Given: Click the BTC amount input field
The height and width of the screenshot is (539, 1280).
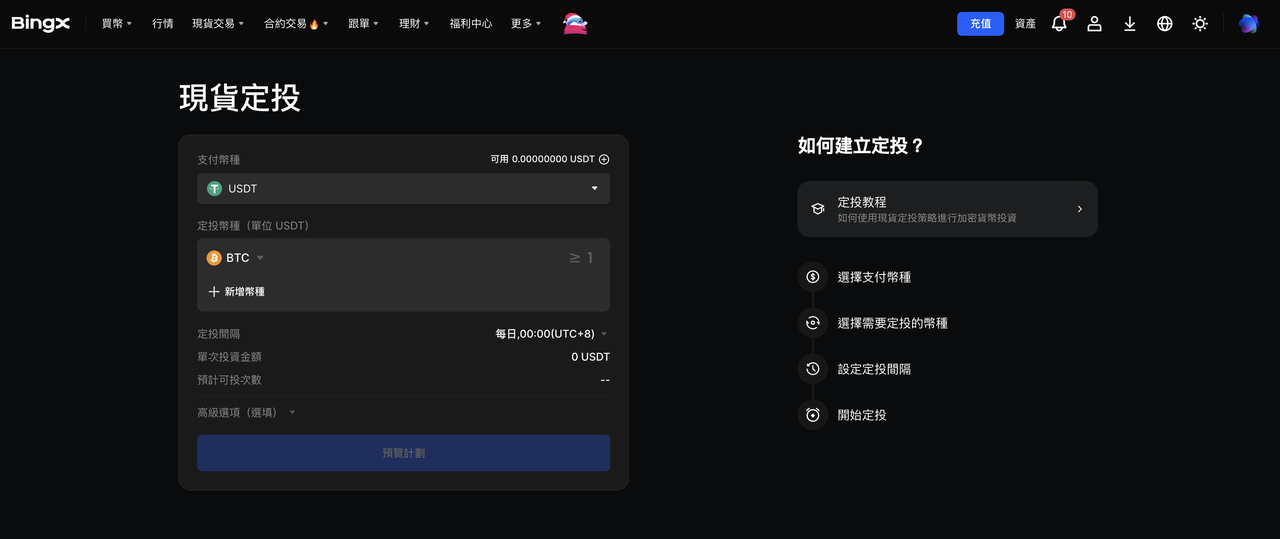Looking at the screenshot, I should 480,258.
